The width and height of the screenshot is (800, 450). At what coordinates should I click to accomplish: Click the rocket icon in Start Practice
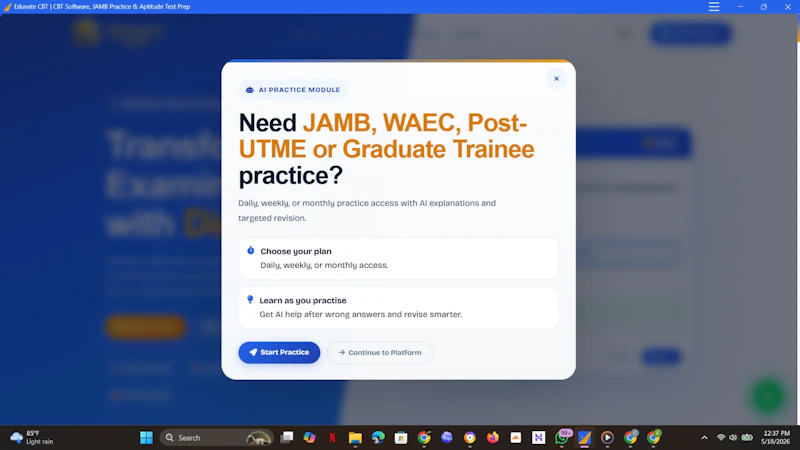click(x=253, y=353)
